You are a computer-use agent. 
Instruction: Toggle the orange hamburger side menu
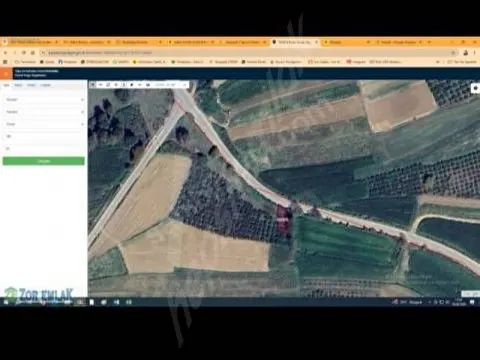point(6,74)
